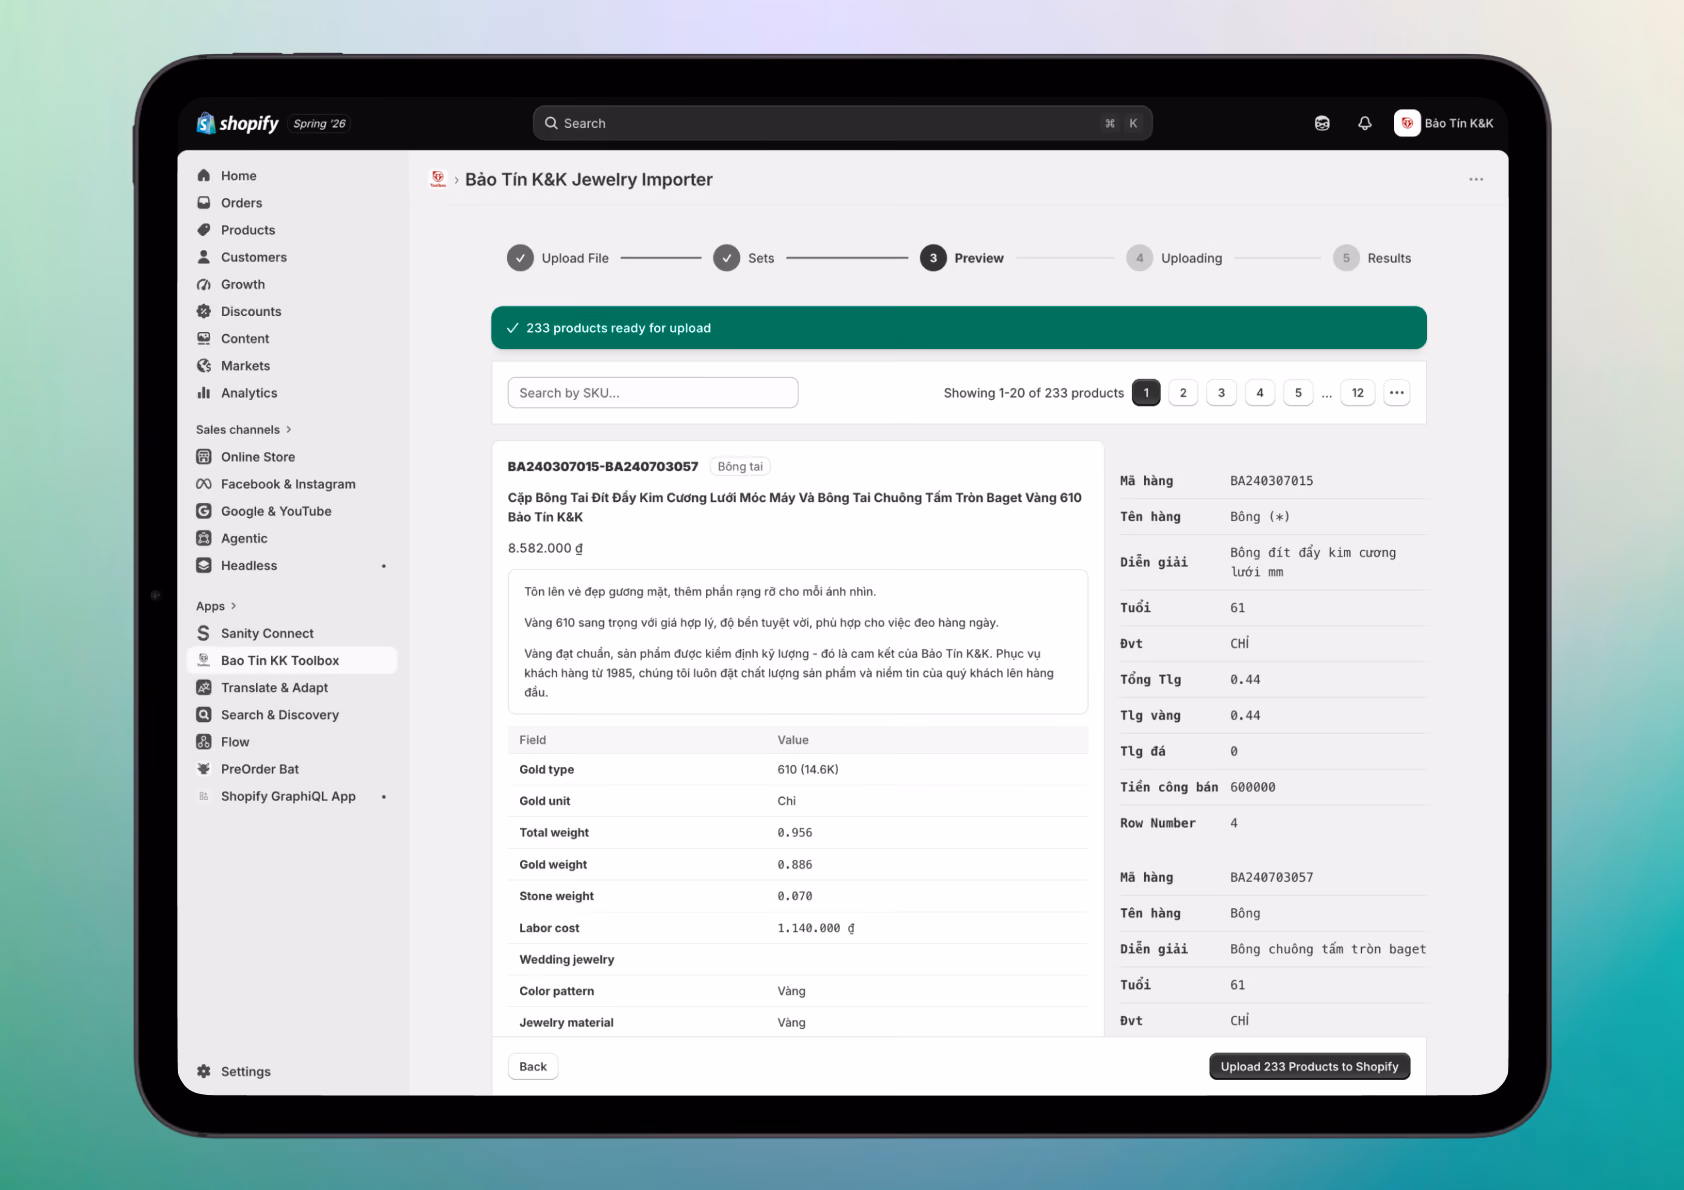The width and height of the screenshot is (1684, 1190).
Task: Click Upload 233 Products to Shopify
Action: (x=1309, y=1067)
